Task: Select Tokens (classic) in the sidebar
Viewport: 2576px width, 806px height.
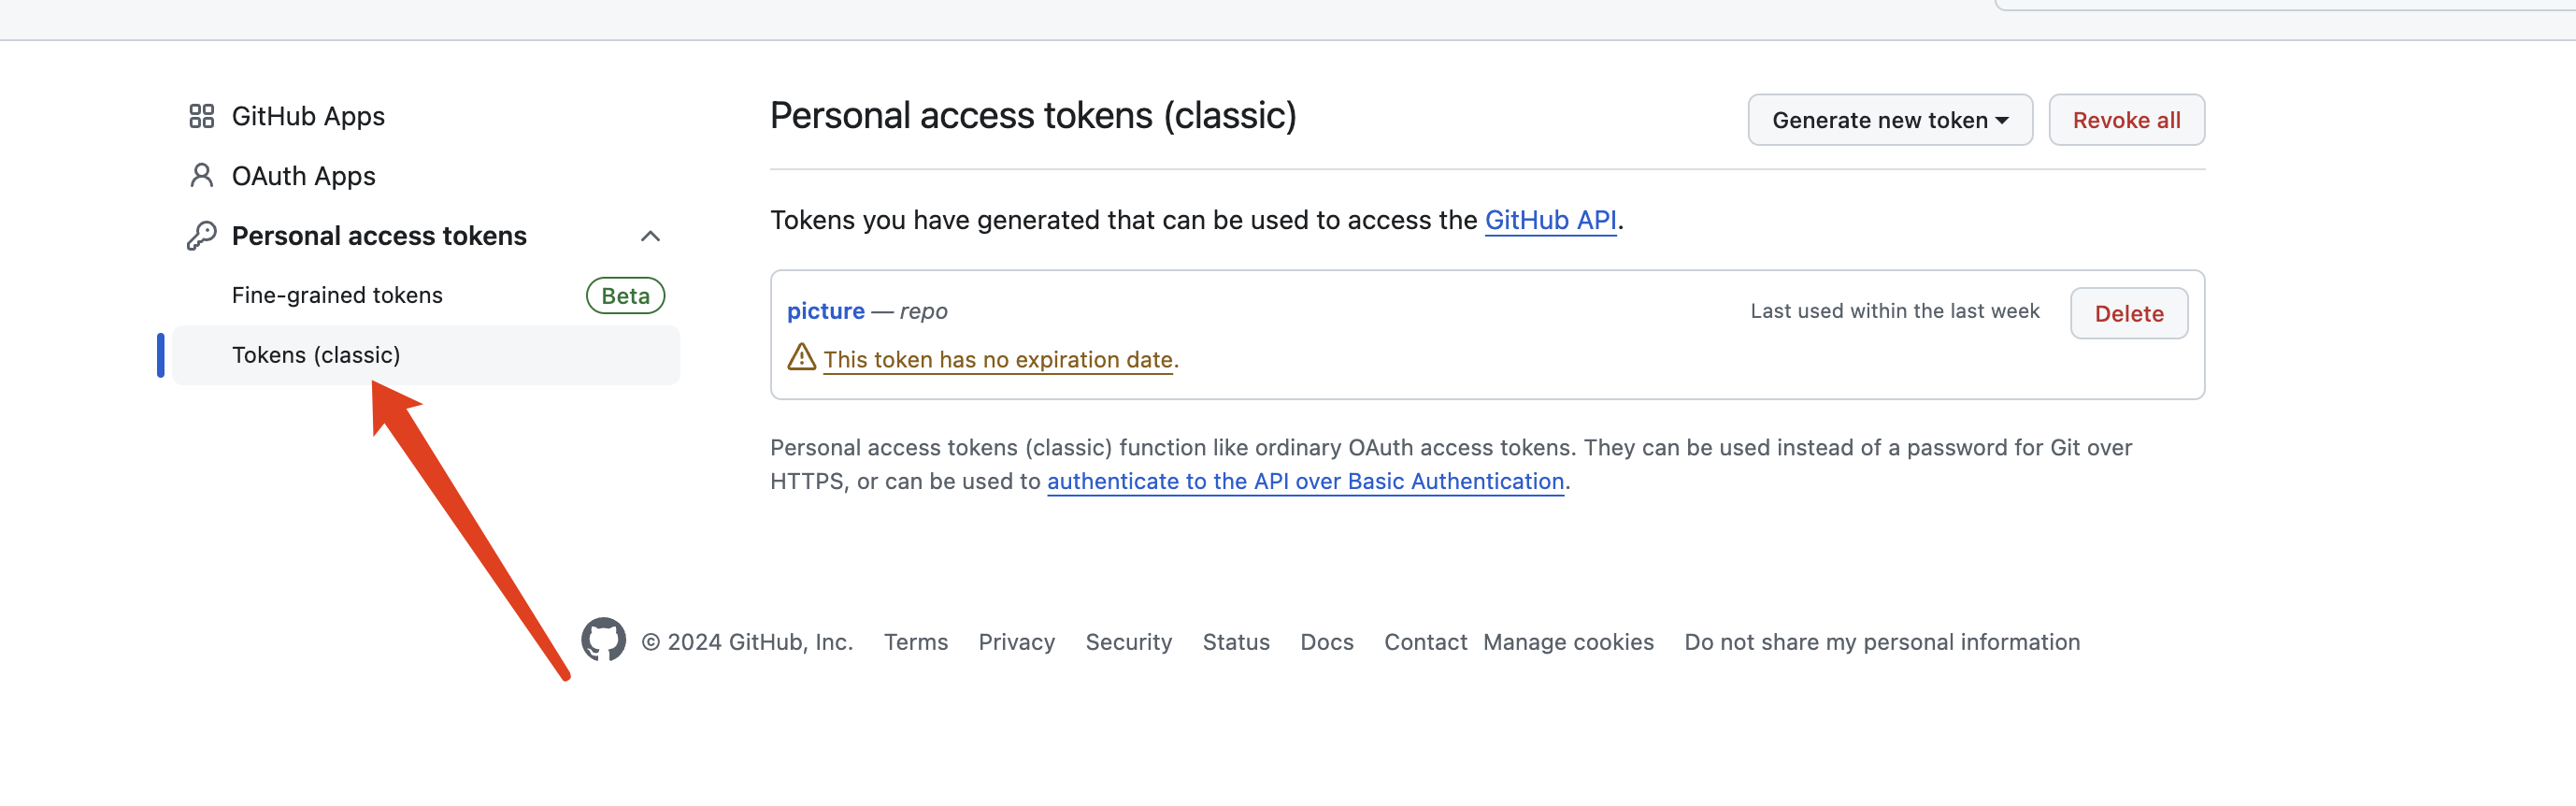Action: pyautogui.click(x=425, y=355)
